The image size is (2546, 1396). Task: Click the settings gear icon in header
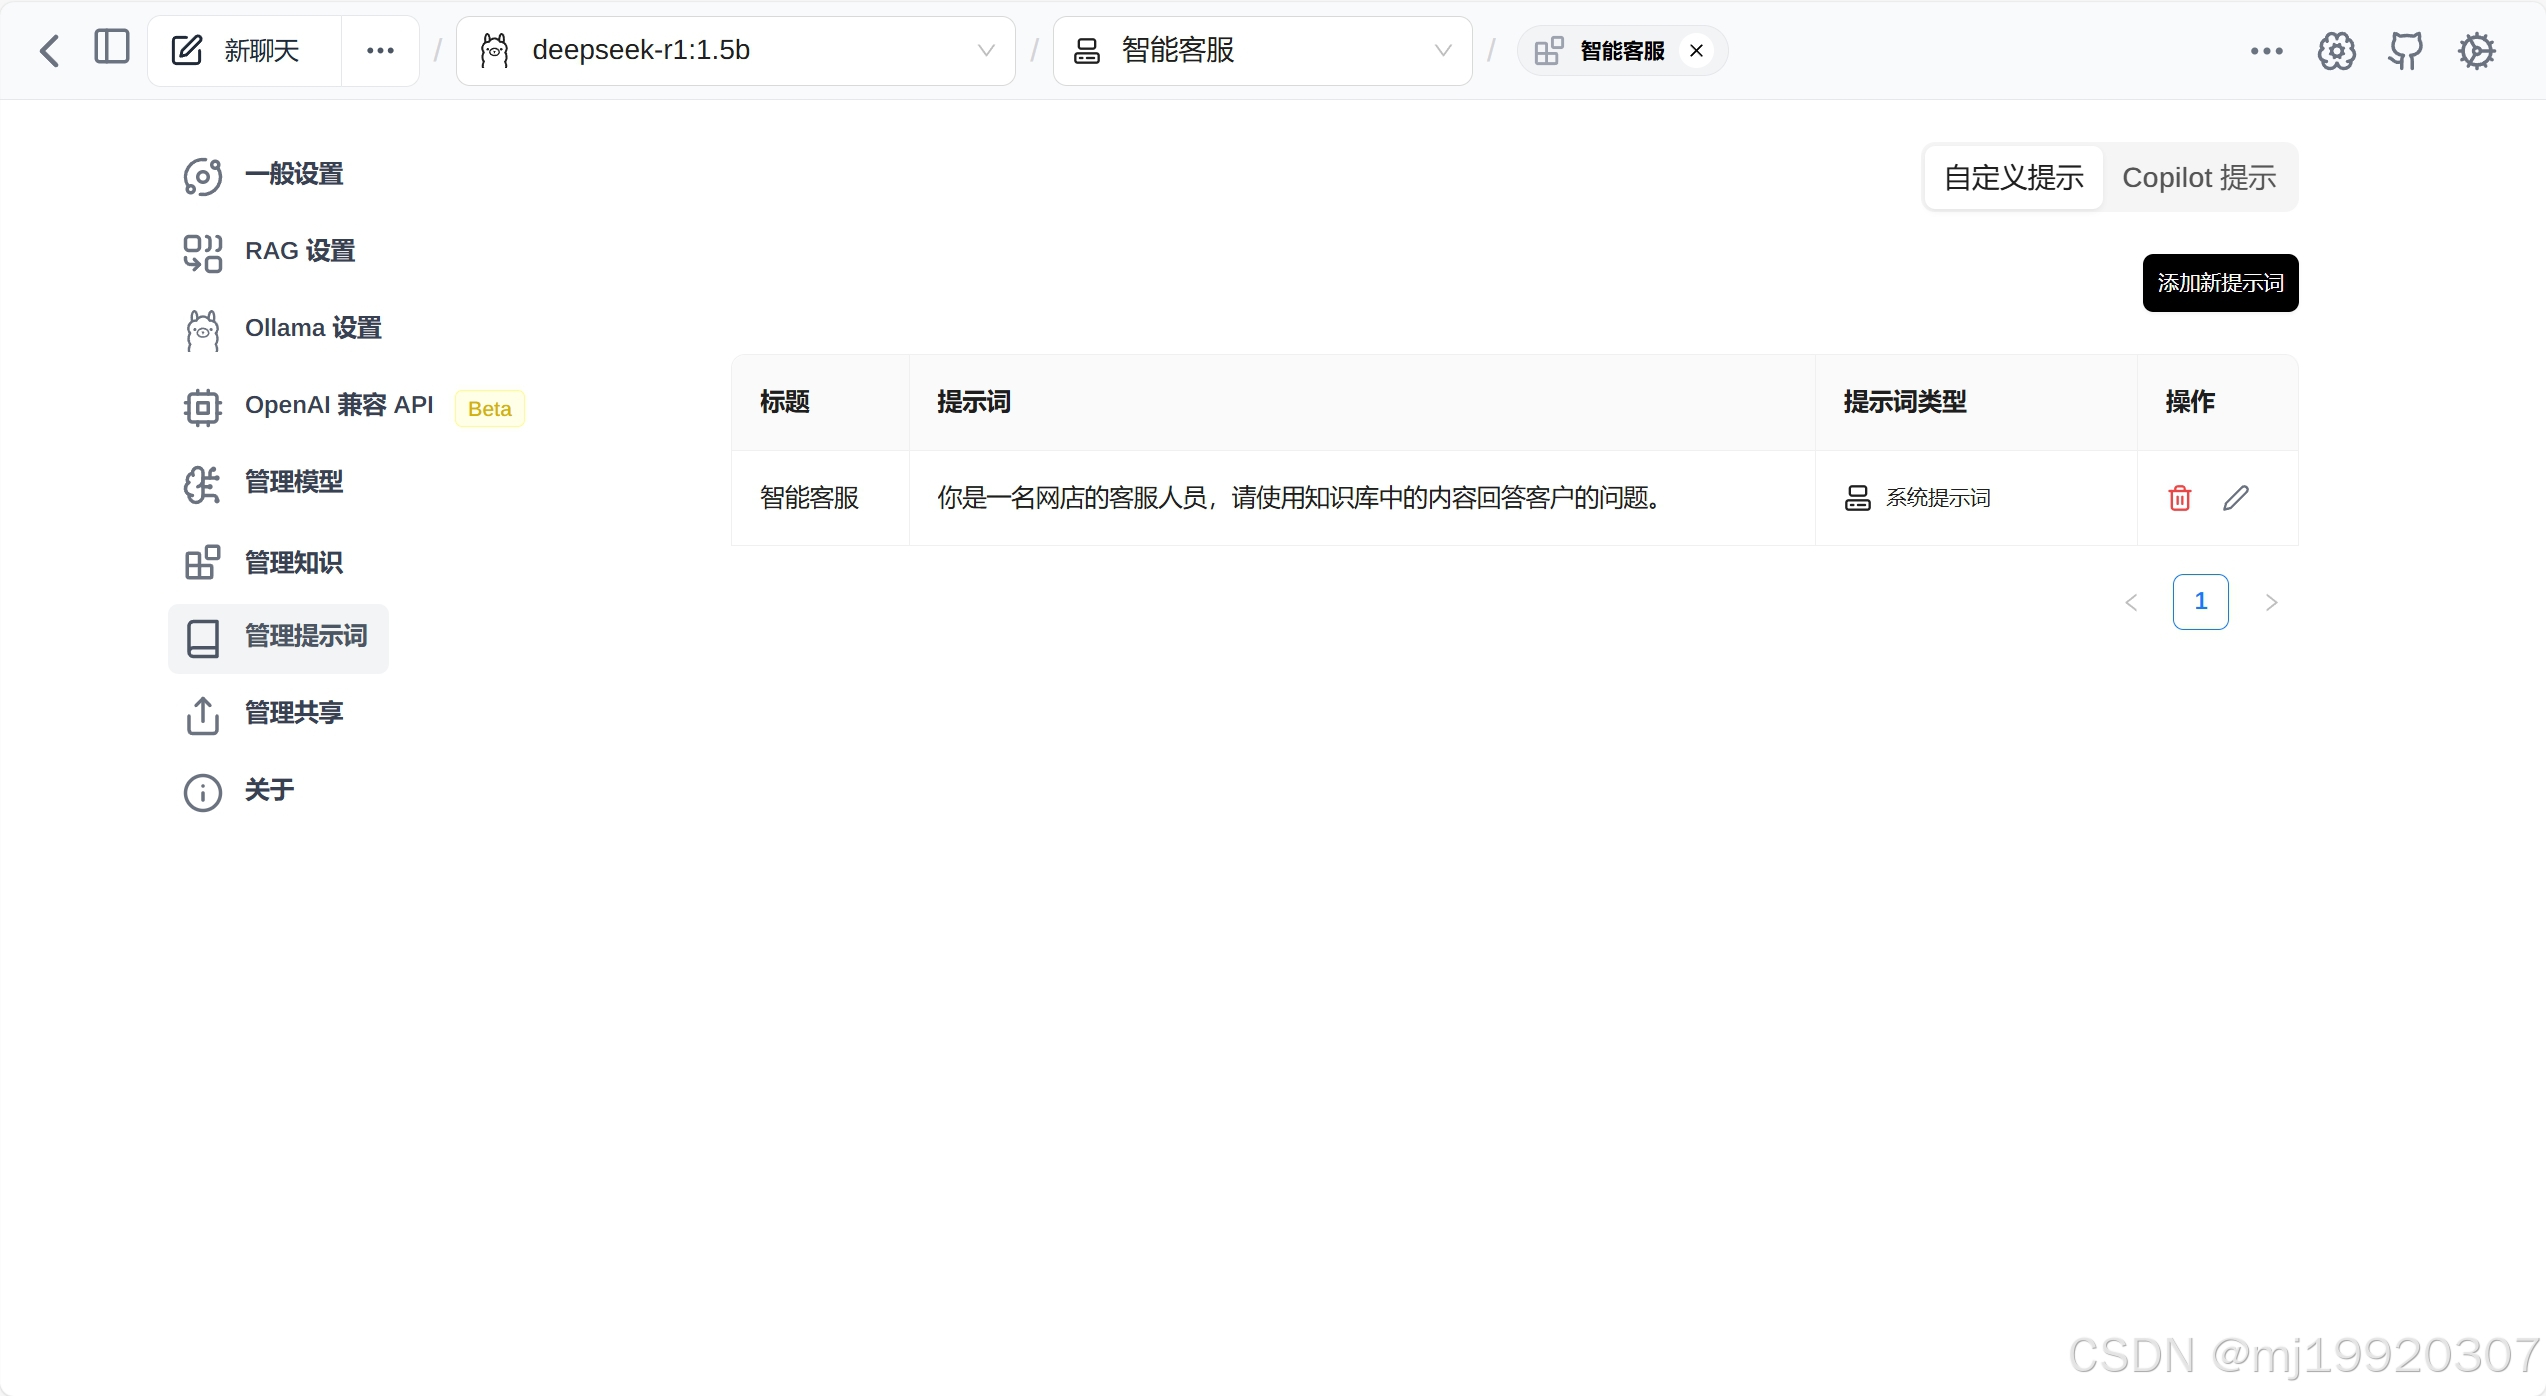coord(2336,51)
